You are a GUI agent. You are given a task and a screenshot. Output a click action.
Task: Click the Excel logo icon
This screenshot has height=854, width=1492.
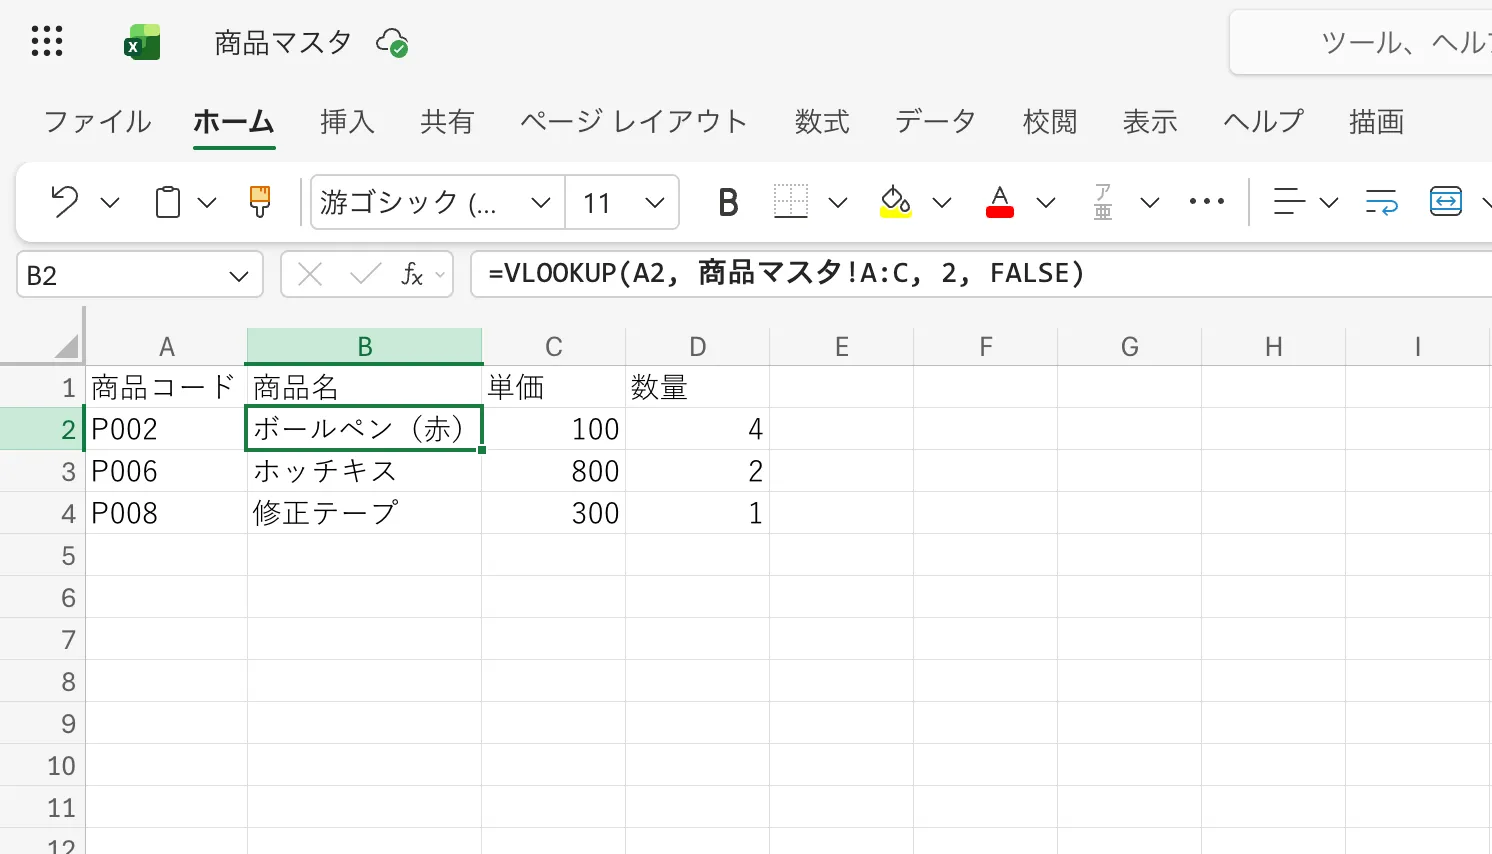[x=142, y=42]
